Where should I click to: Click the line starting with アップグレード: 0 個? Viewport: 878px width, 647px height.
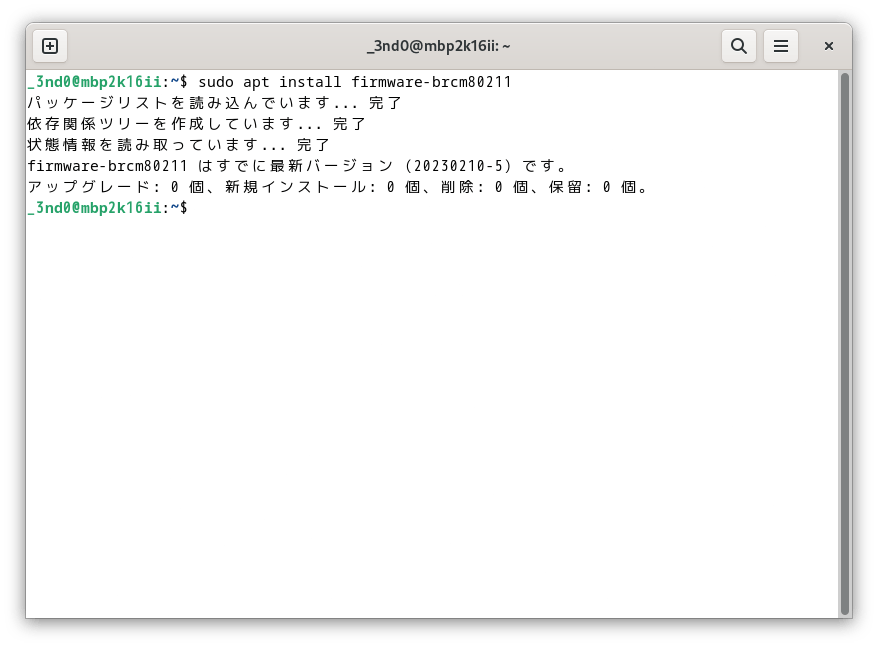pos(338,187)
